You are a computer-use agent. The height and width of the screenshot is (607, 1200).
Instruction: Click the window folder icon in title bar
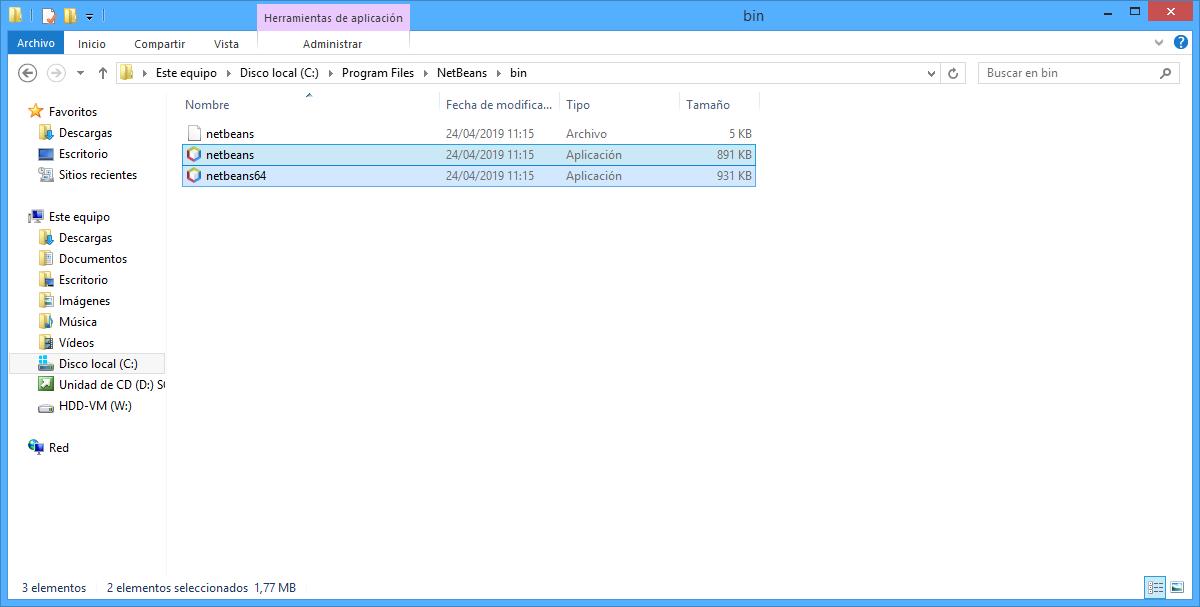coord(16,16)
